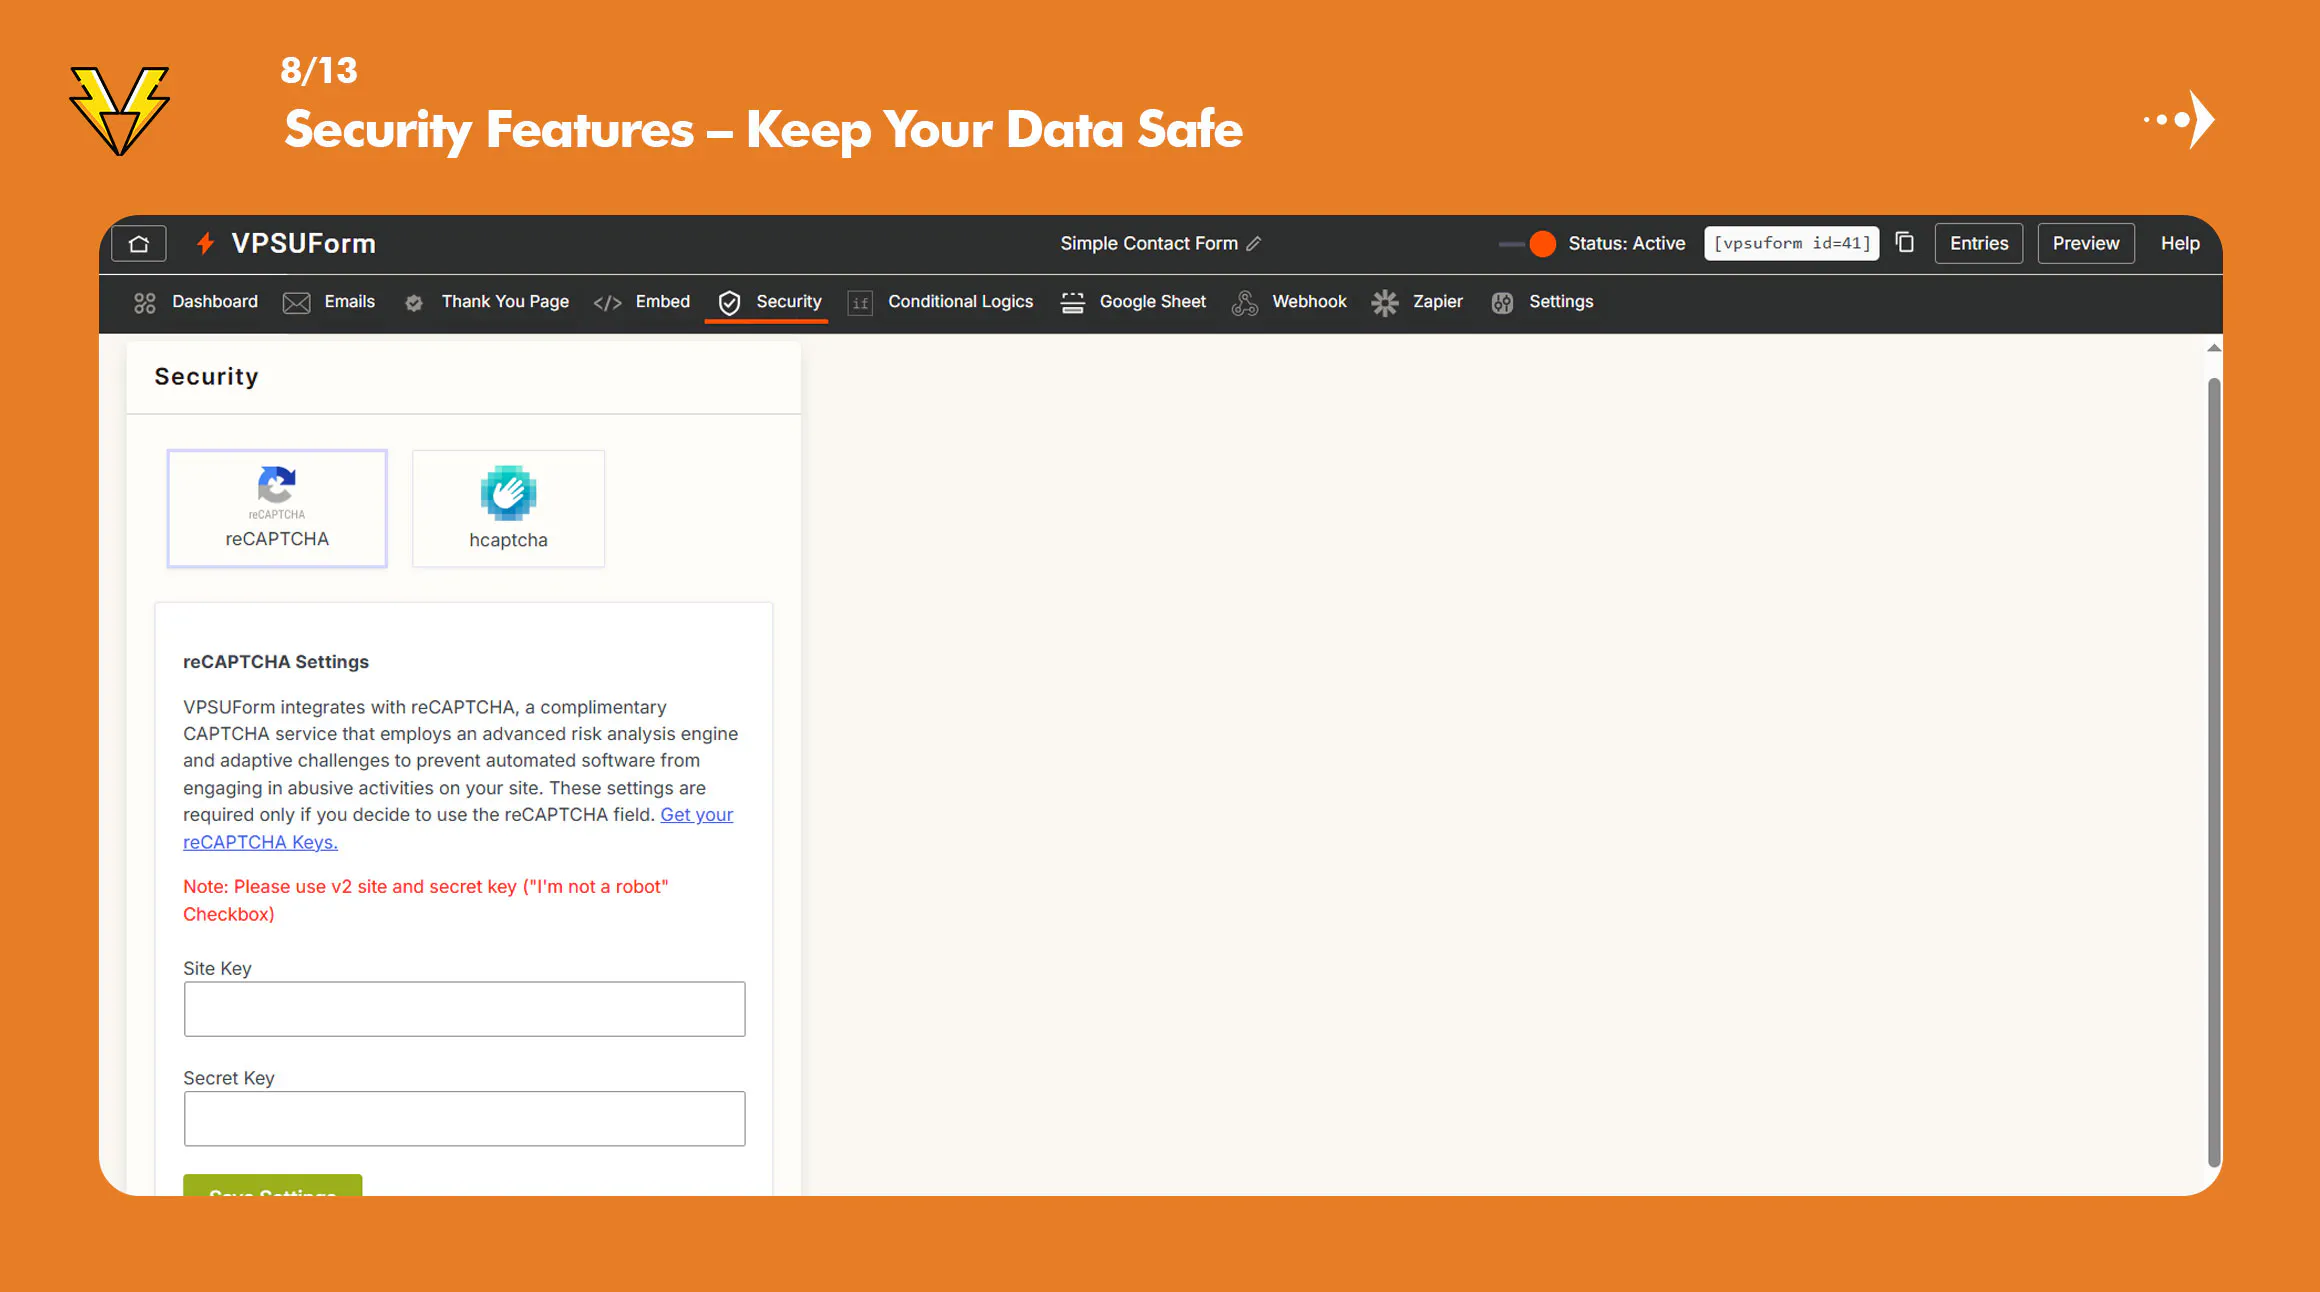Click the [vpsuform id=41] shortcode field
2320x1292 pixels.
pyautogui.click(x=1791, y=244)
